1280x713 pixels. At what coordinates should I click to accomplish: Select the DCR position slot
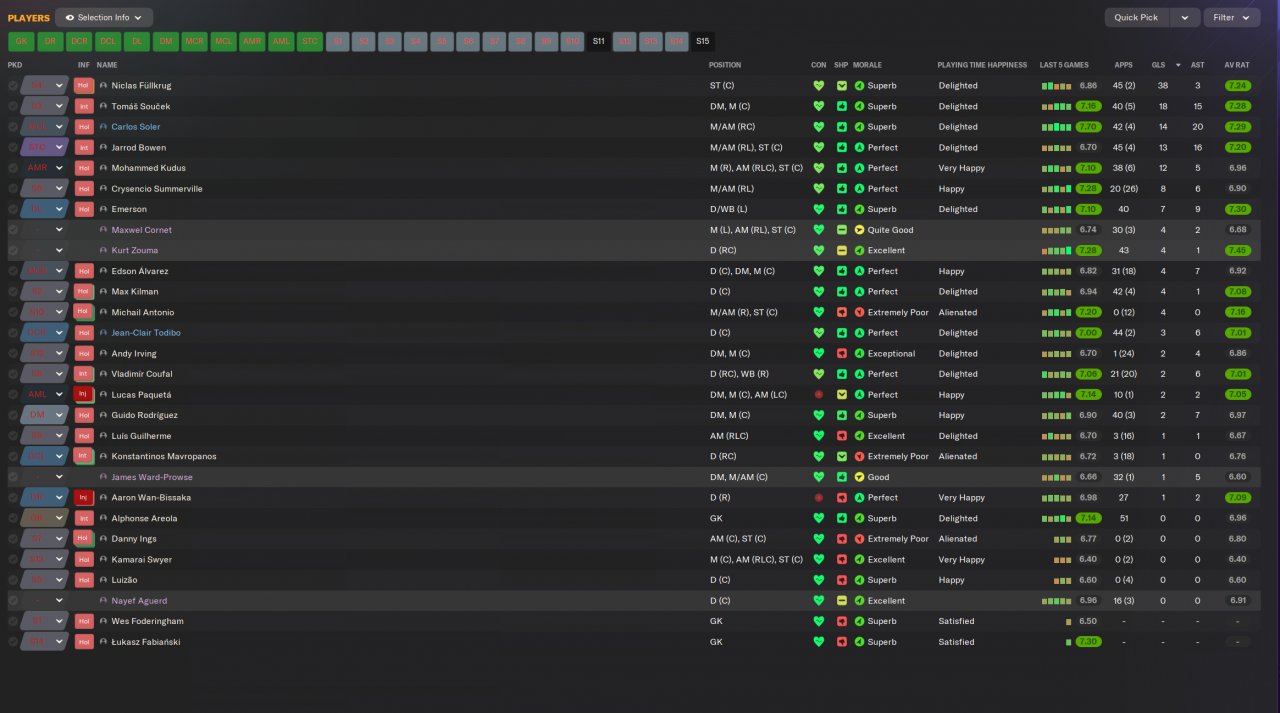pos(79,41)
